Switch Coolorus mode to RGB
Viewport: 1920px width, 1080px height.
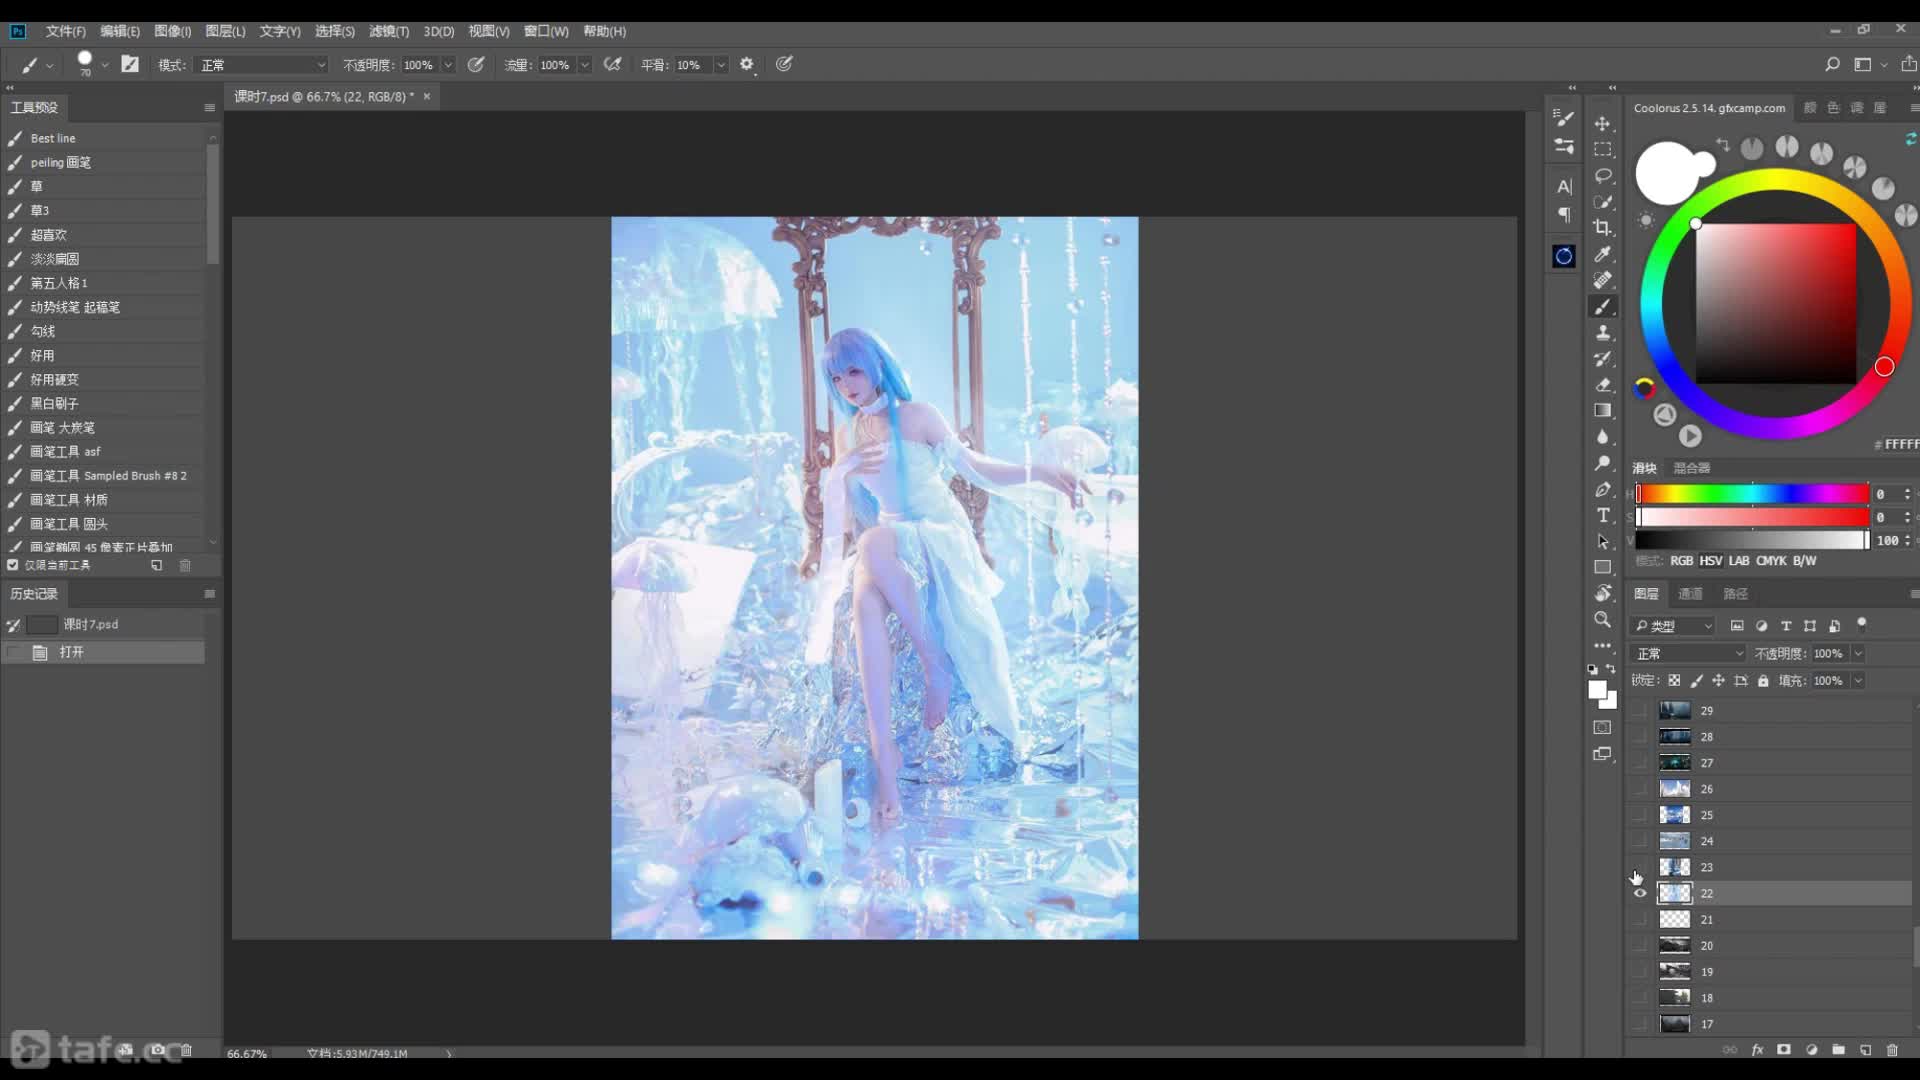pyautogui.click(x=1682, y=561)
